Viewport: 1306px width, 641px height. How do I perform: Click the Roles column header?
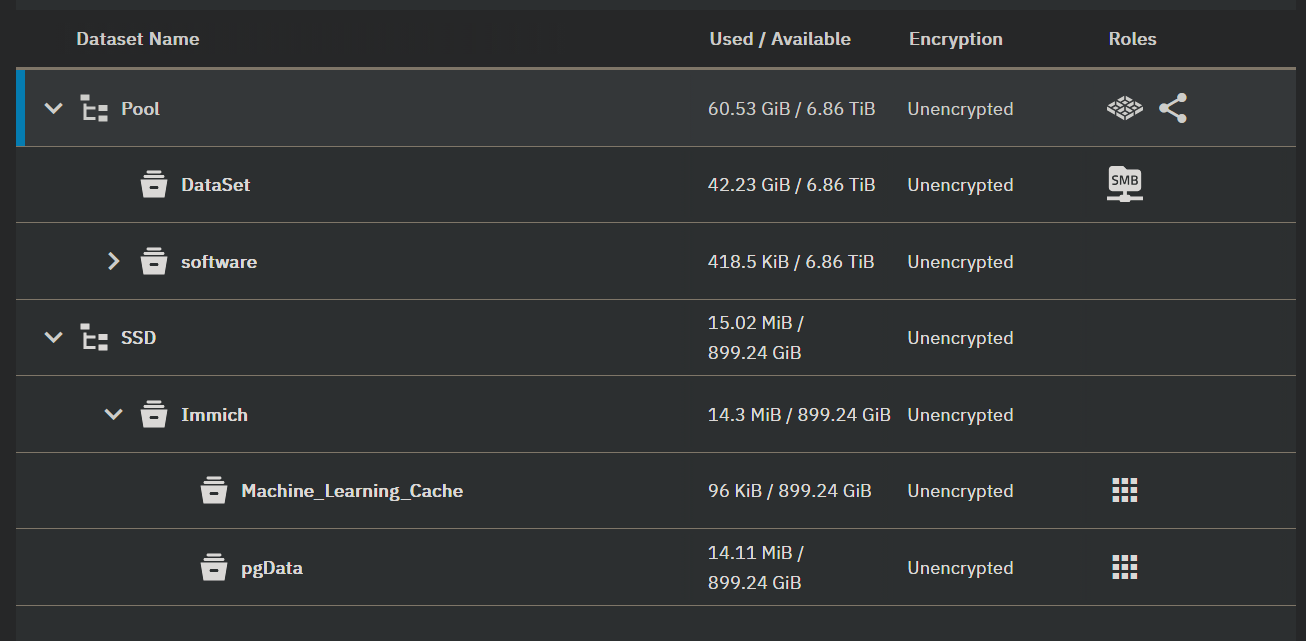[x=1132, y=39]
